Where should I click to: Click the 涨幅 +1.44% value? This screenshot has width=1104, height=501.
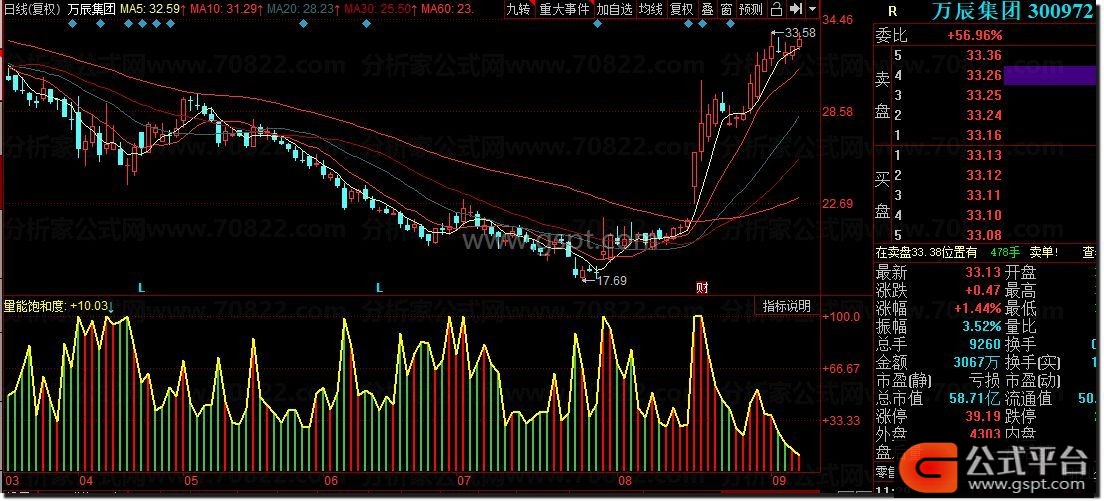(978, 308)
